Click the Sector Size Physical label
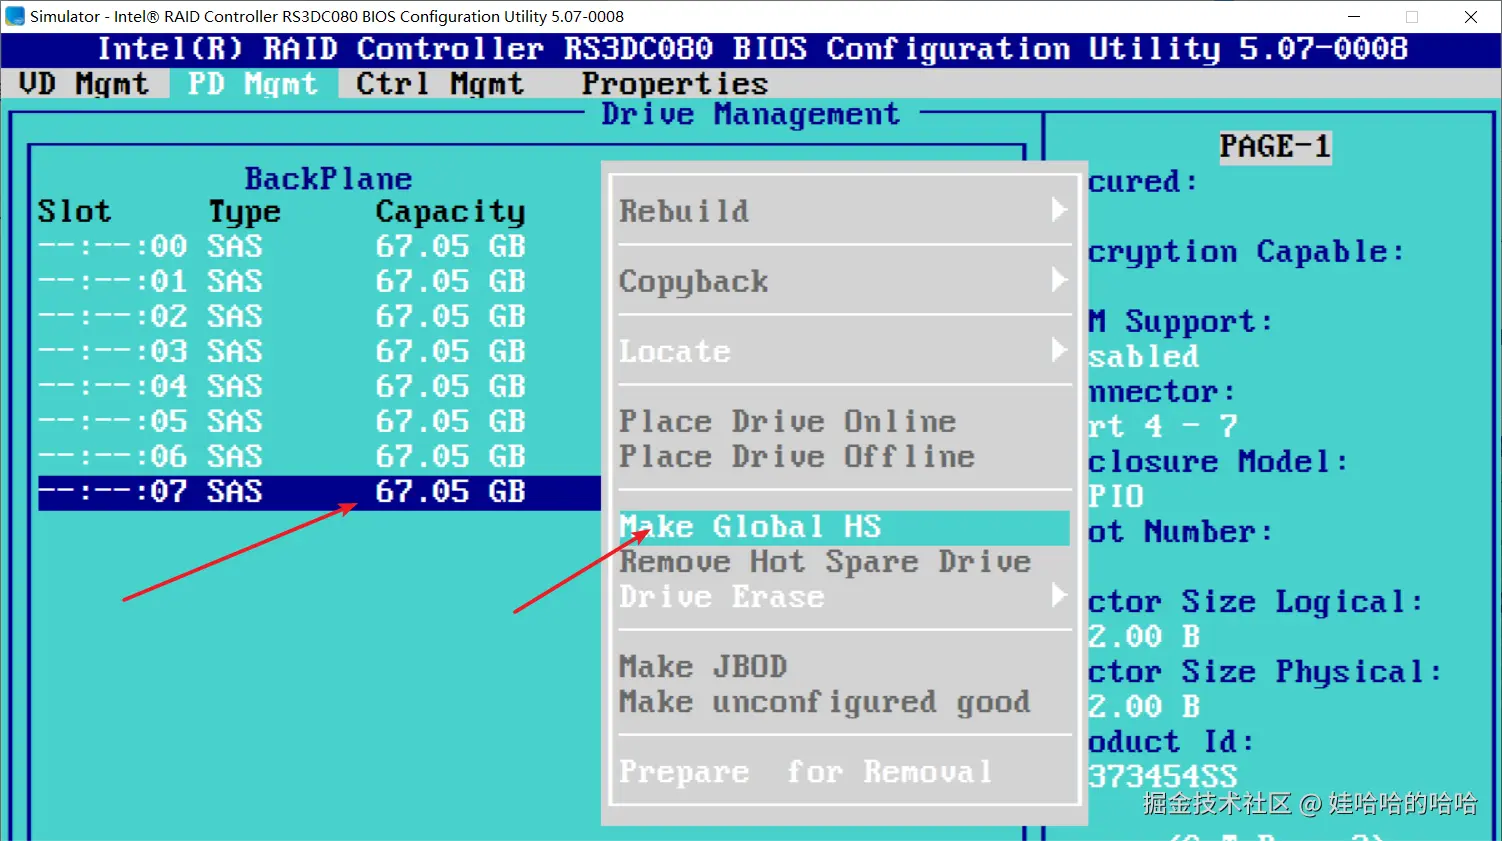Image resolution: width=1502 pixels, height=841 pixels. pos(1265,672)
